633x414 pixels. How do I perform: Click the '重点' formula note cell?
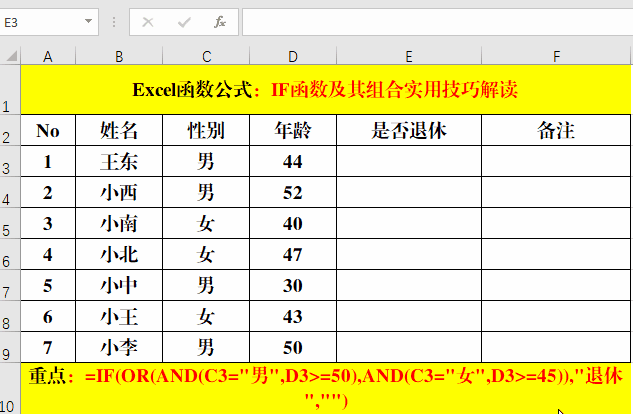coord(325,389)
